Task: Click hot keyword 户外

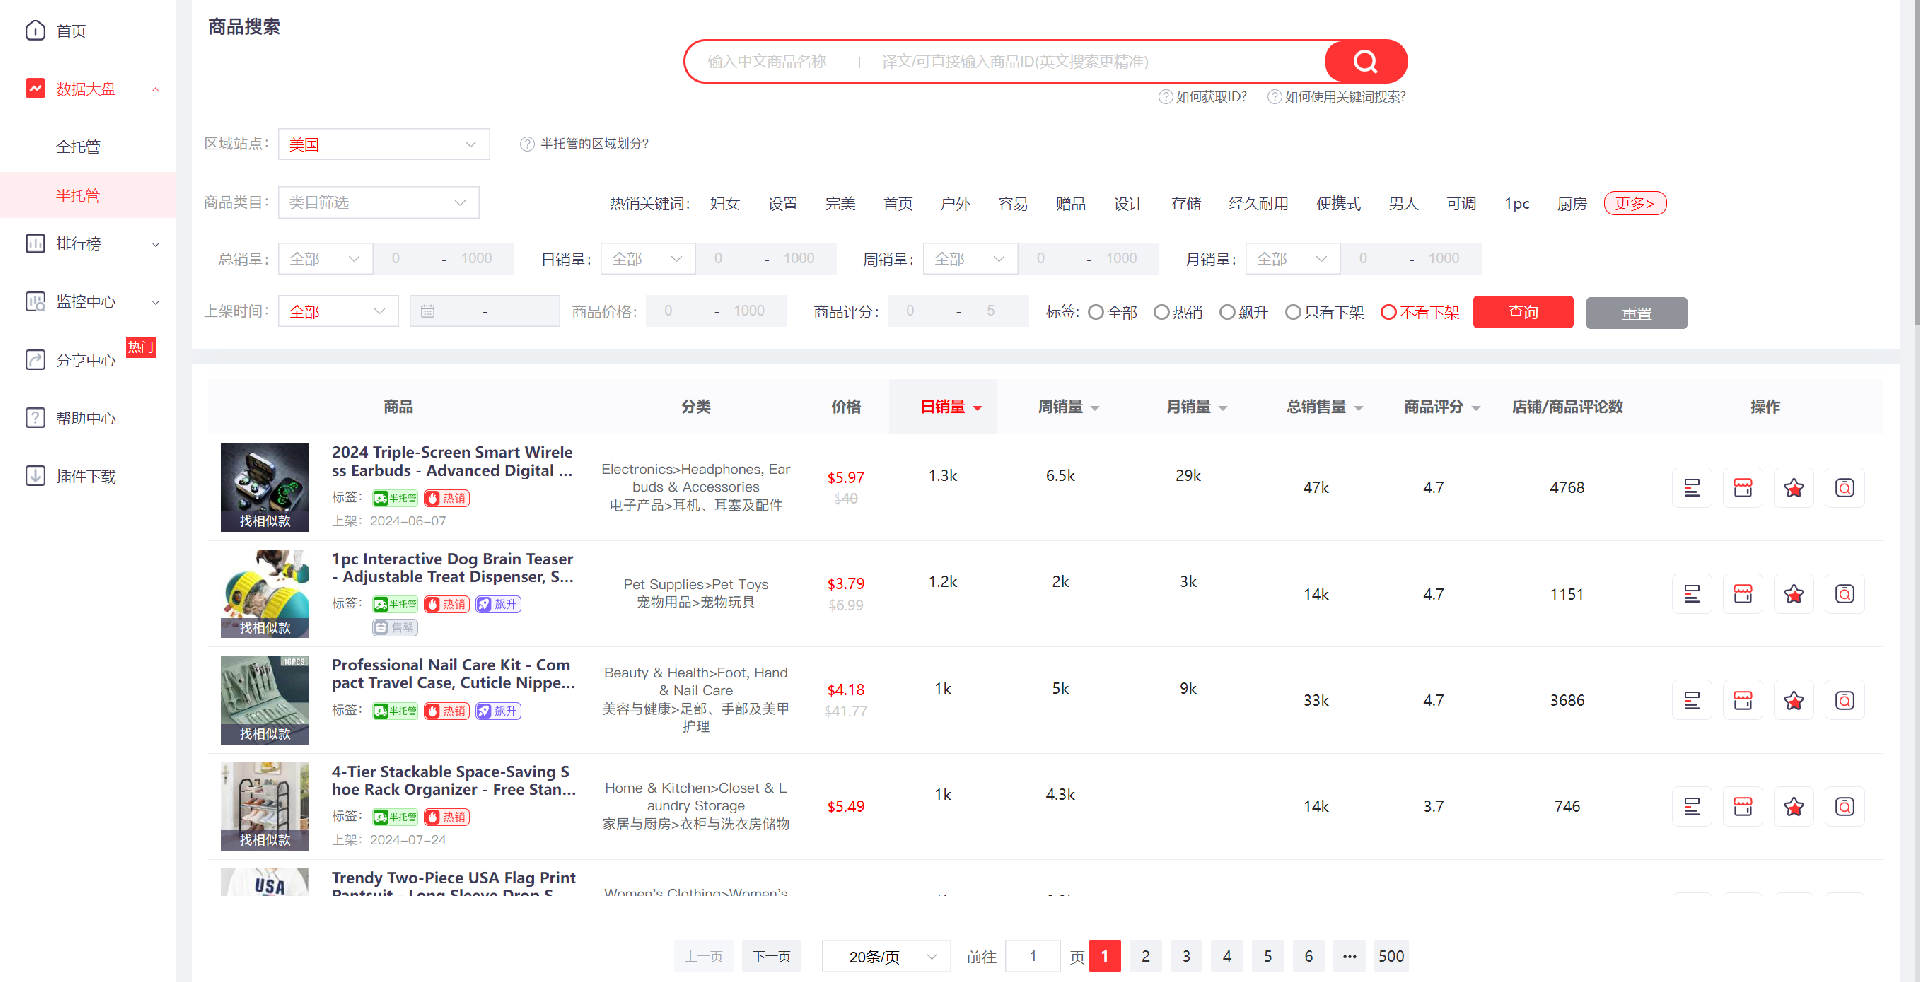Action: (x=955, y=203)
